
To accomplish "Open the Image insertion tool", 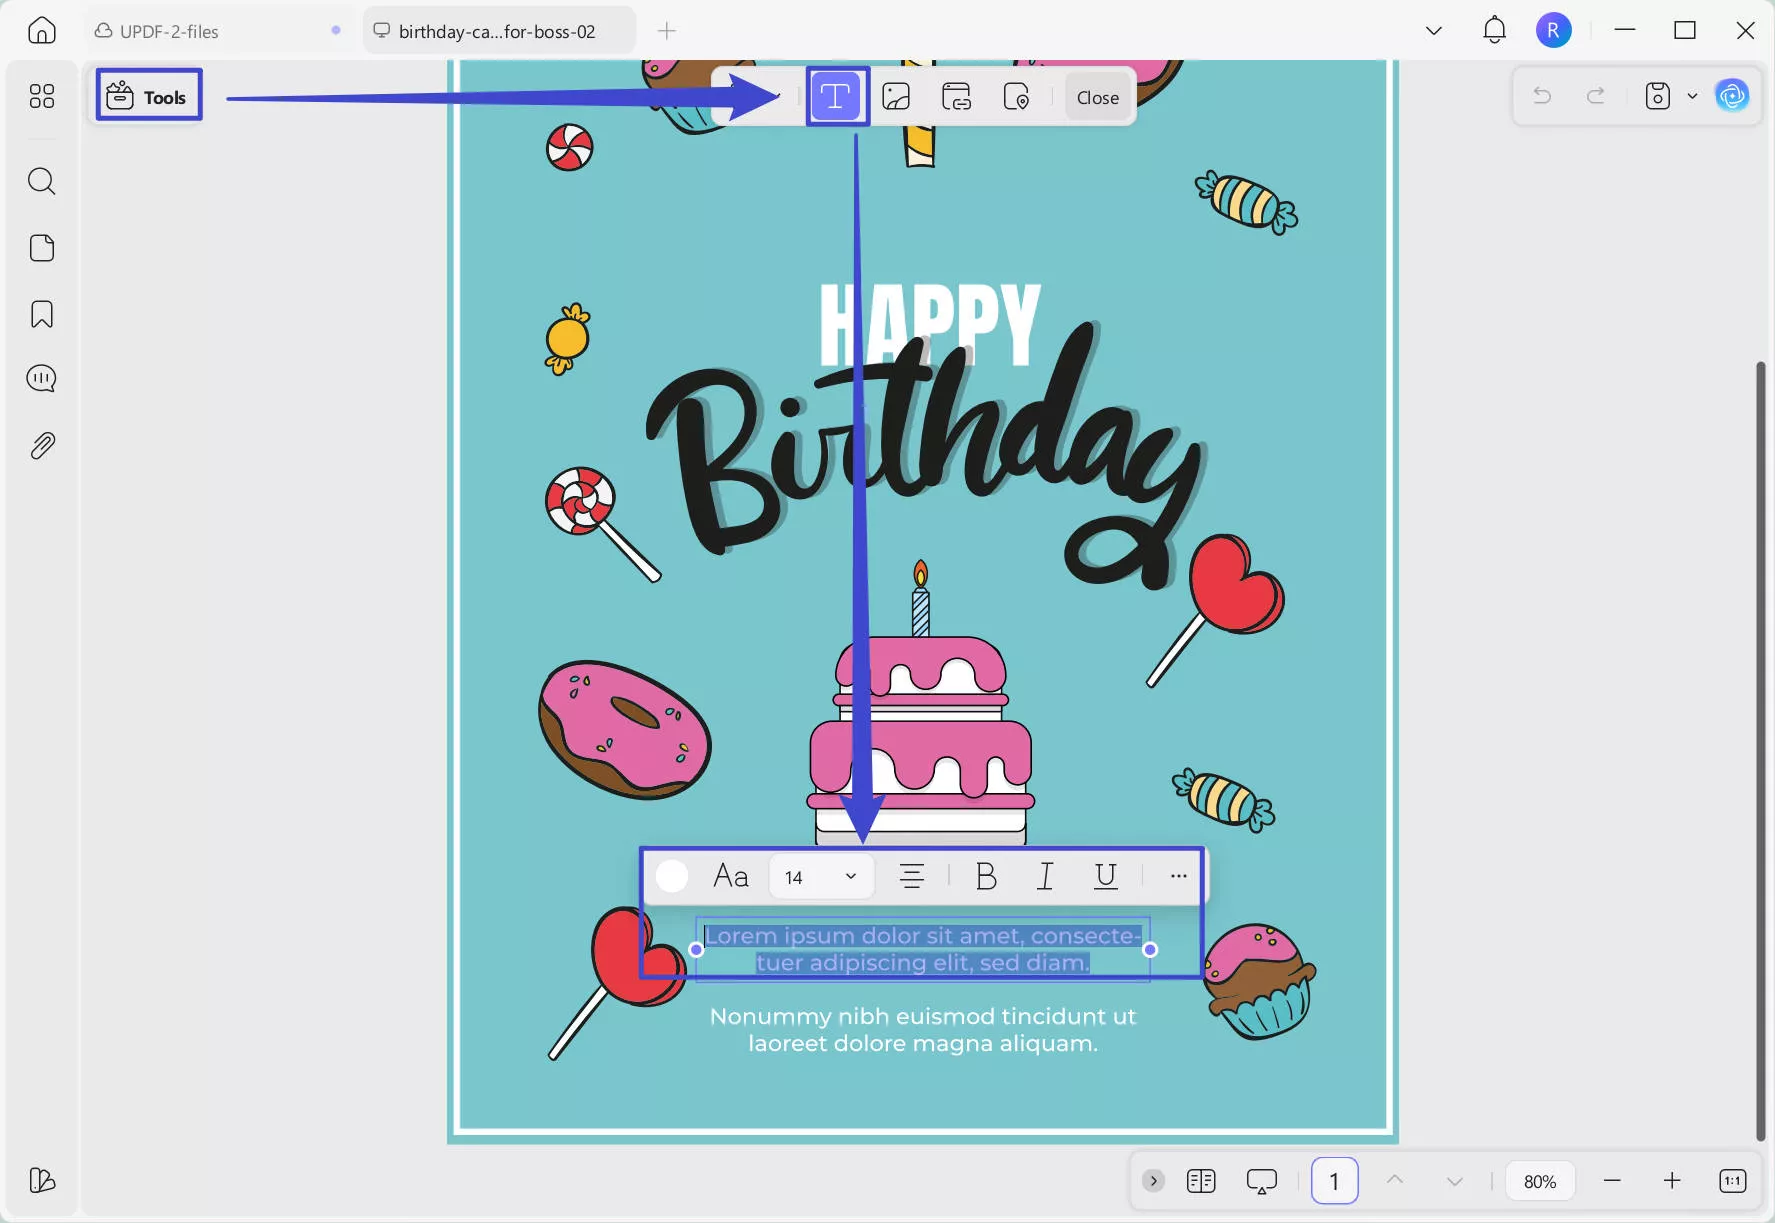I will 895,96.
